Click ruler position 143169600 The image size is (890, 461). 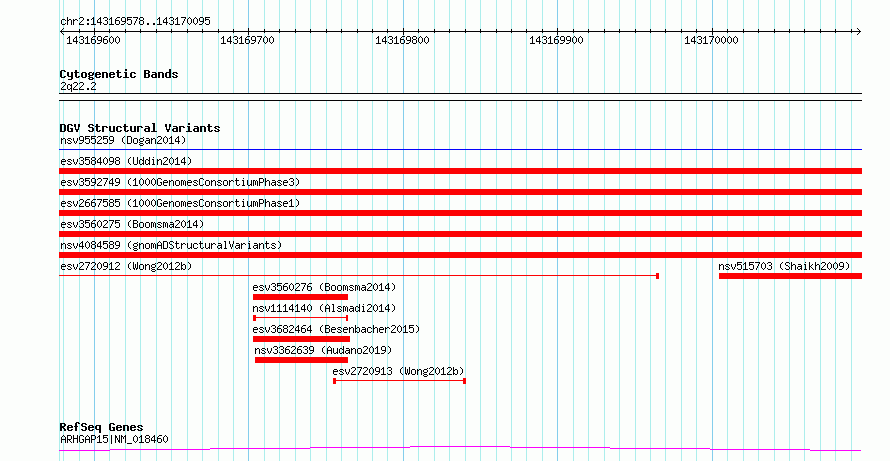(93, 40)
